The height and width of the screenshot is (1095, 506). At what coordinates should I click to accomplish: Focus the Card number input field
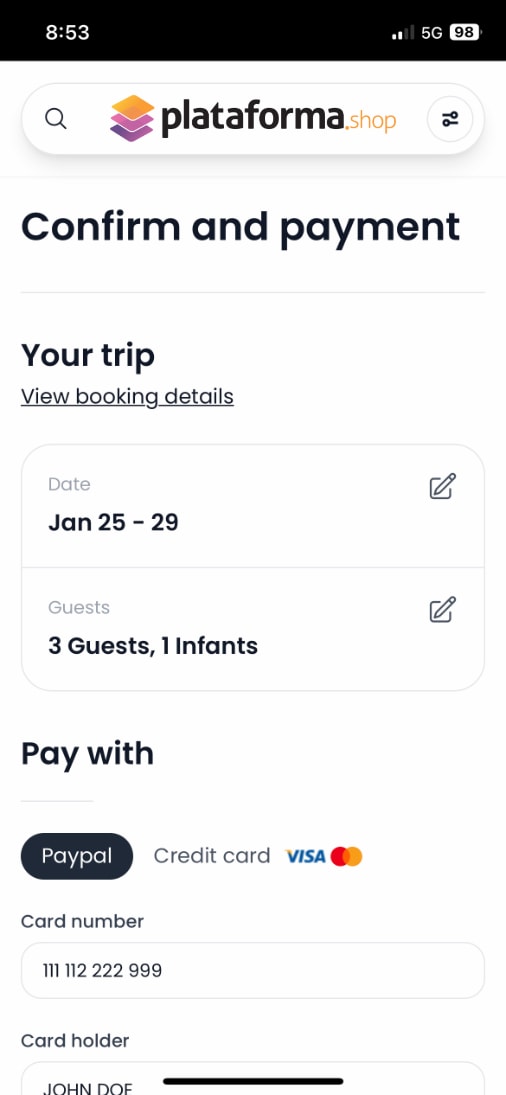pyautogui.click(x=253, y=970)
